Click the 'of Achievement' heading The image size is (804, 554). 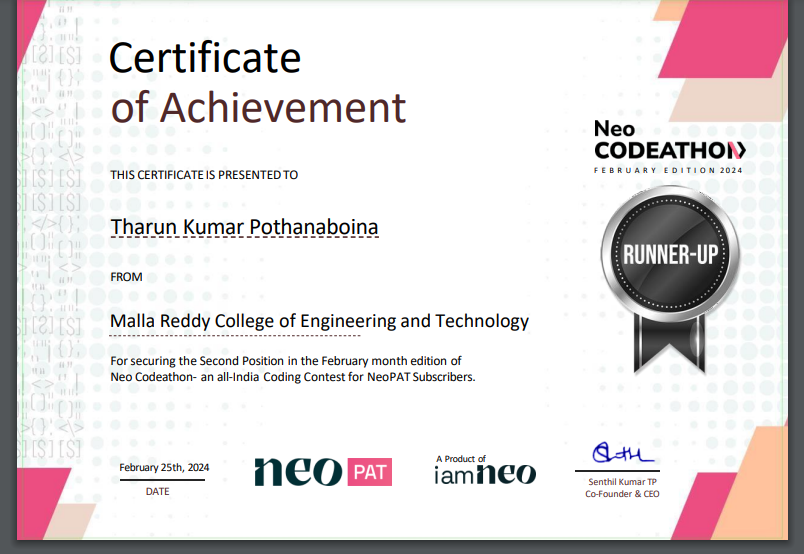(258, 107)
